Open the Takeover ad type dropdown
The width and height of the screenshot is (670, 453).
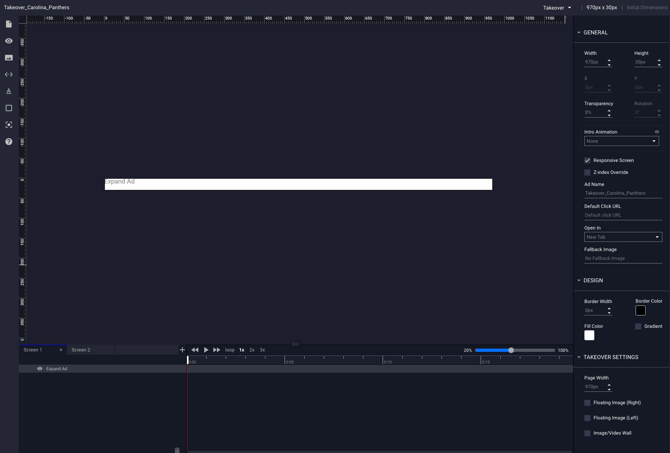pos(557,8)
